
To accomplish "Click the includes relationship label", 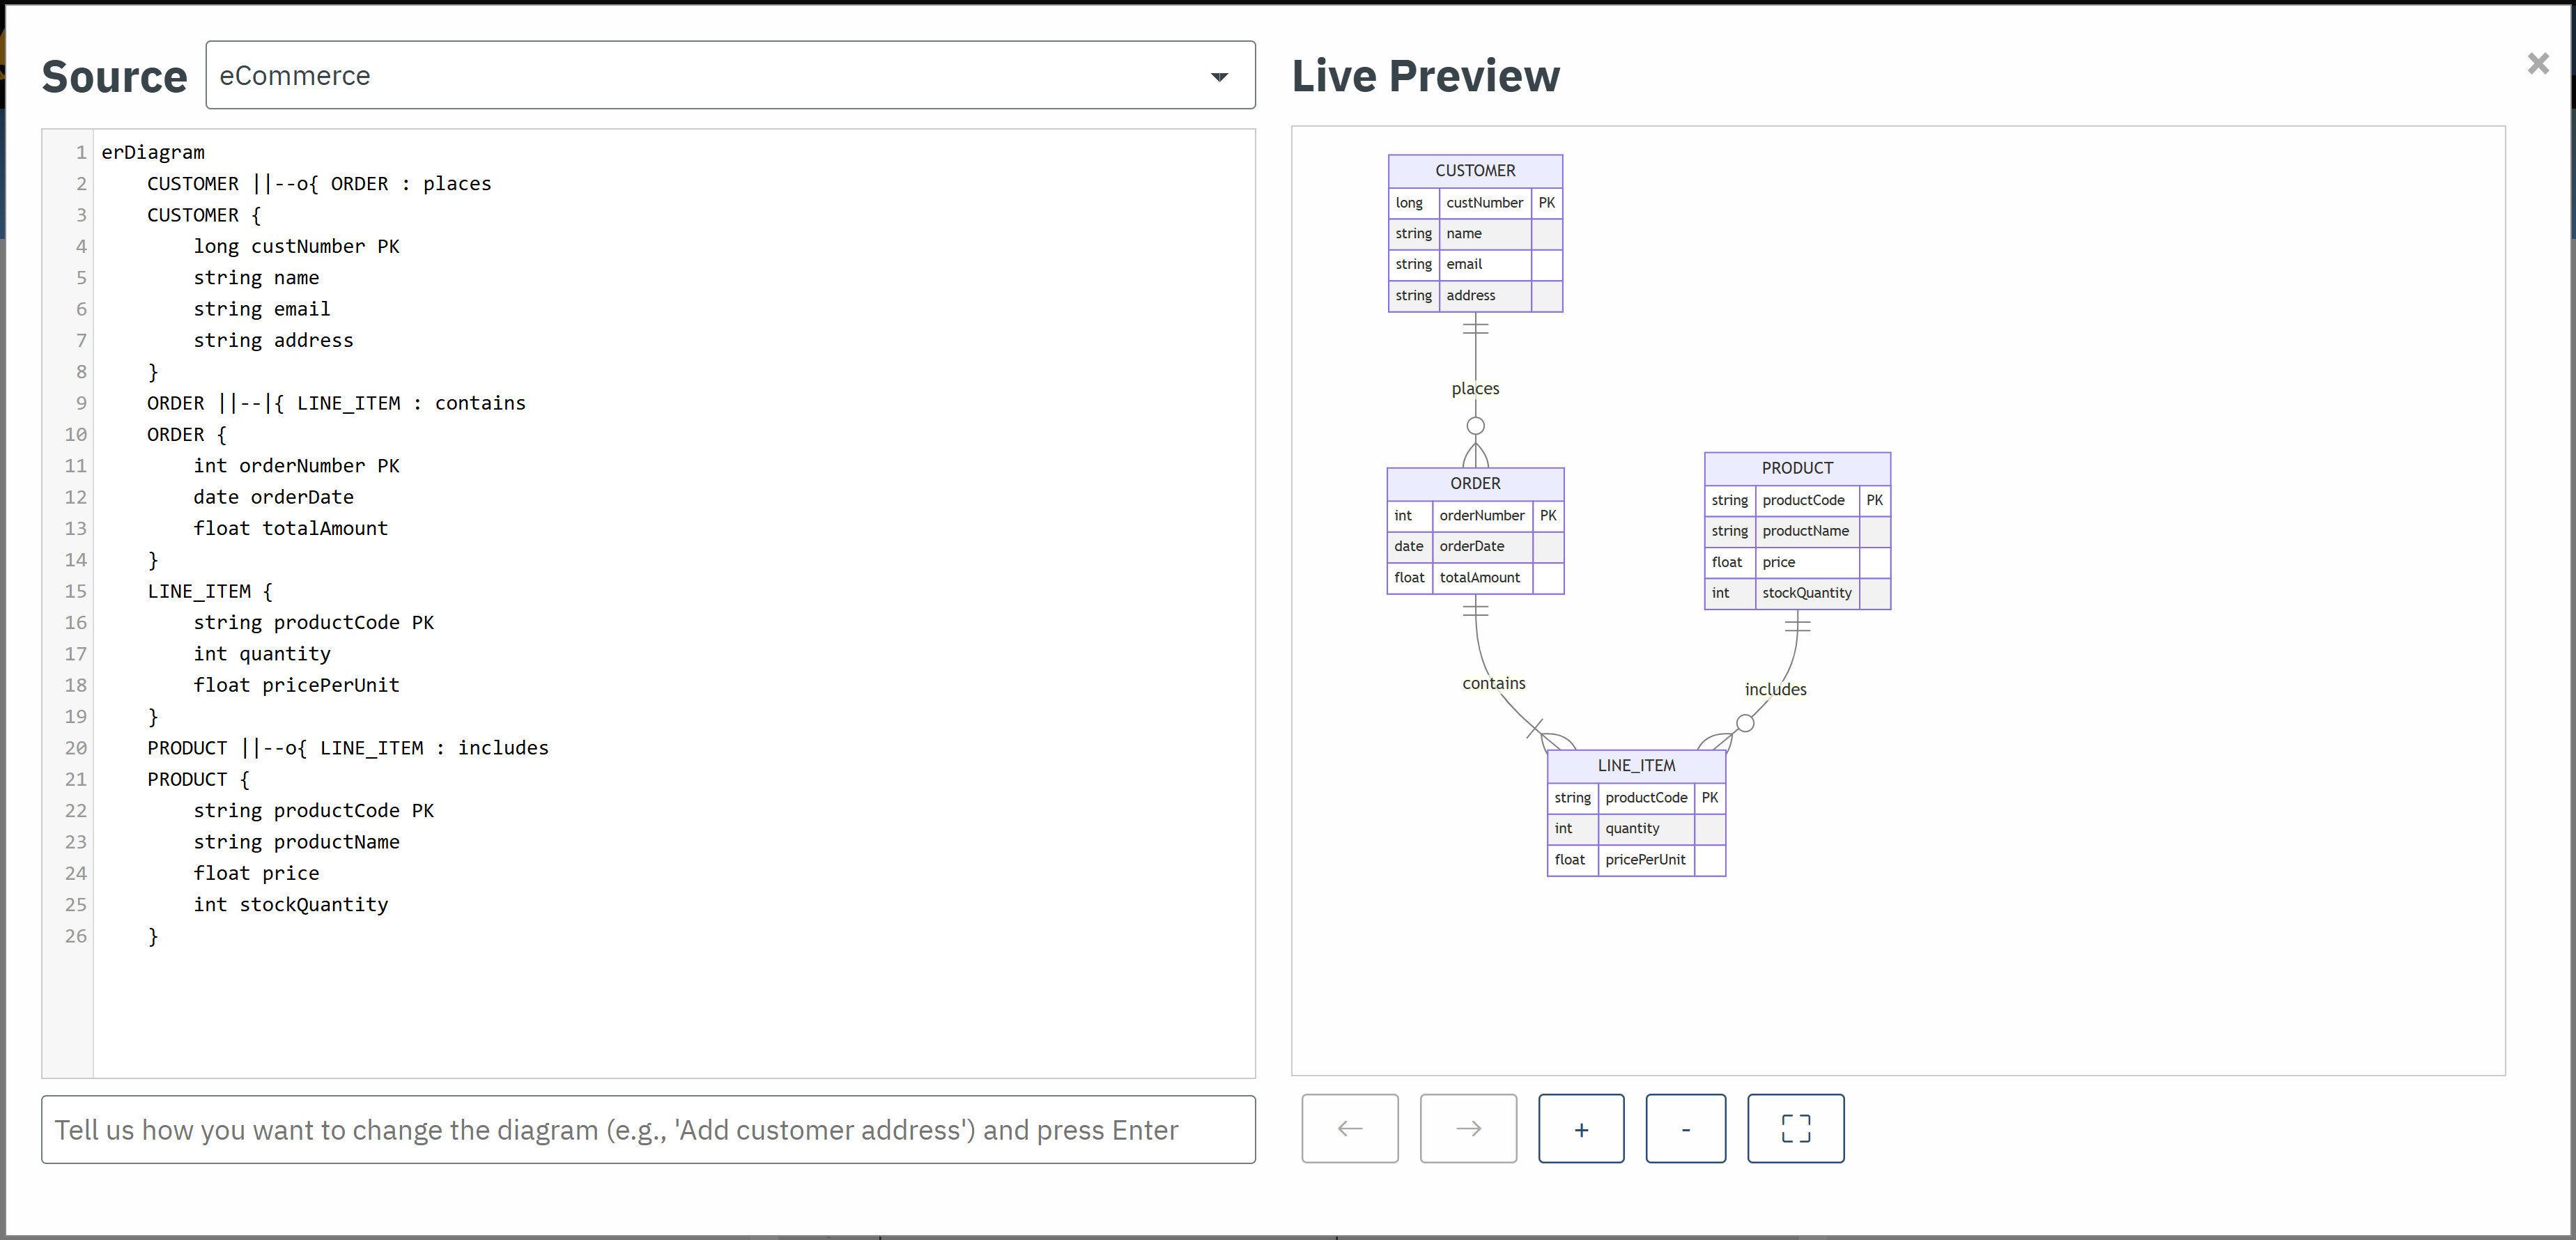I will [1775, 688].
